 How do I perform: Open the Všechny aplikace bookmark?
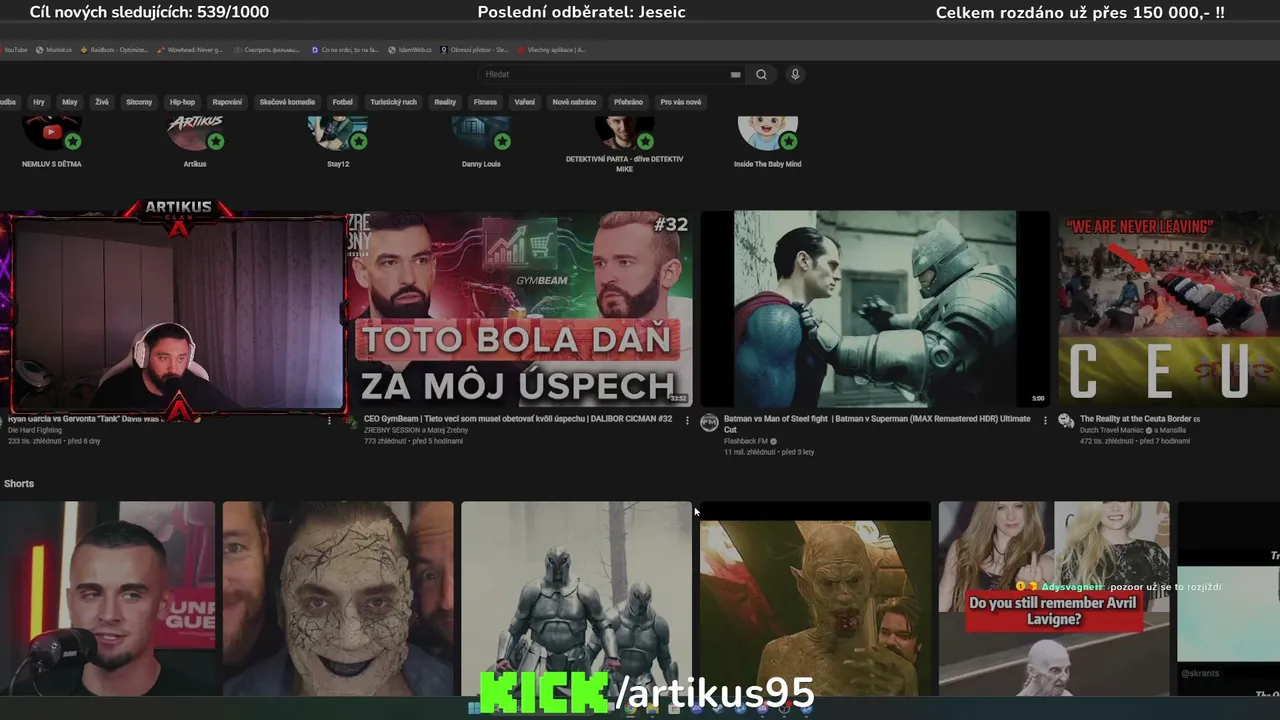click(x=552, y=49)
